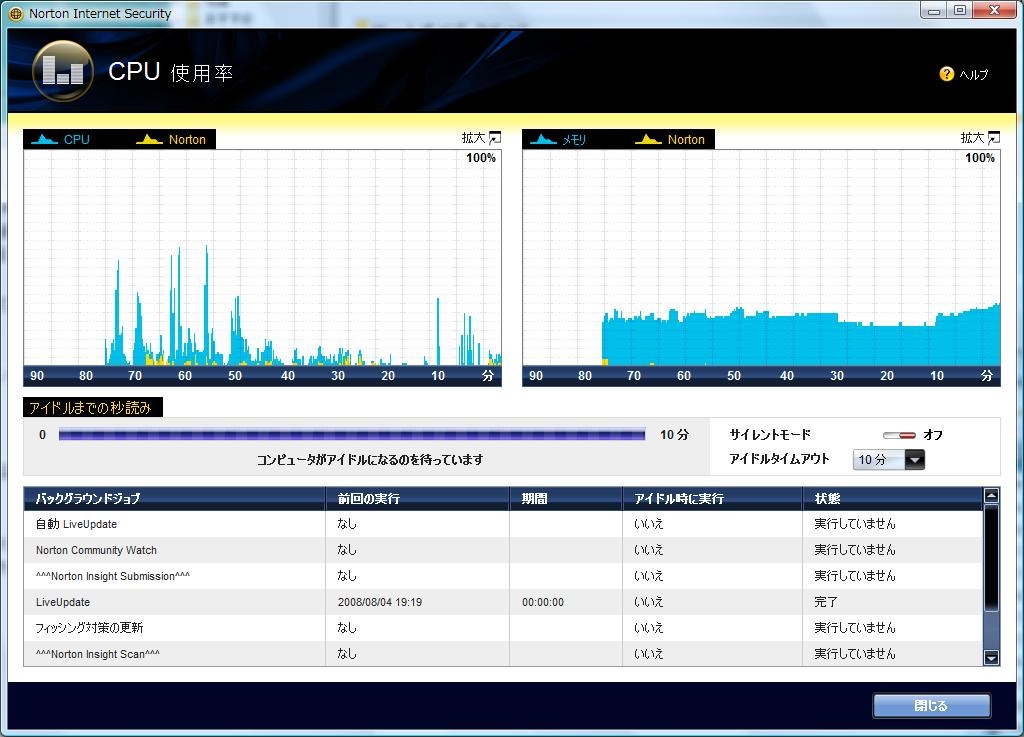Click the アイドルまでの秒読み heading
Screen dimensions: 1024x737
coord(92,407)
